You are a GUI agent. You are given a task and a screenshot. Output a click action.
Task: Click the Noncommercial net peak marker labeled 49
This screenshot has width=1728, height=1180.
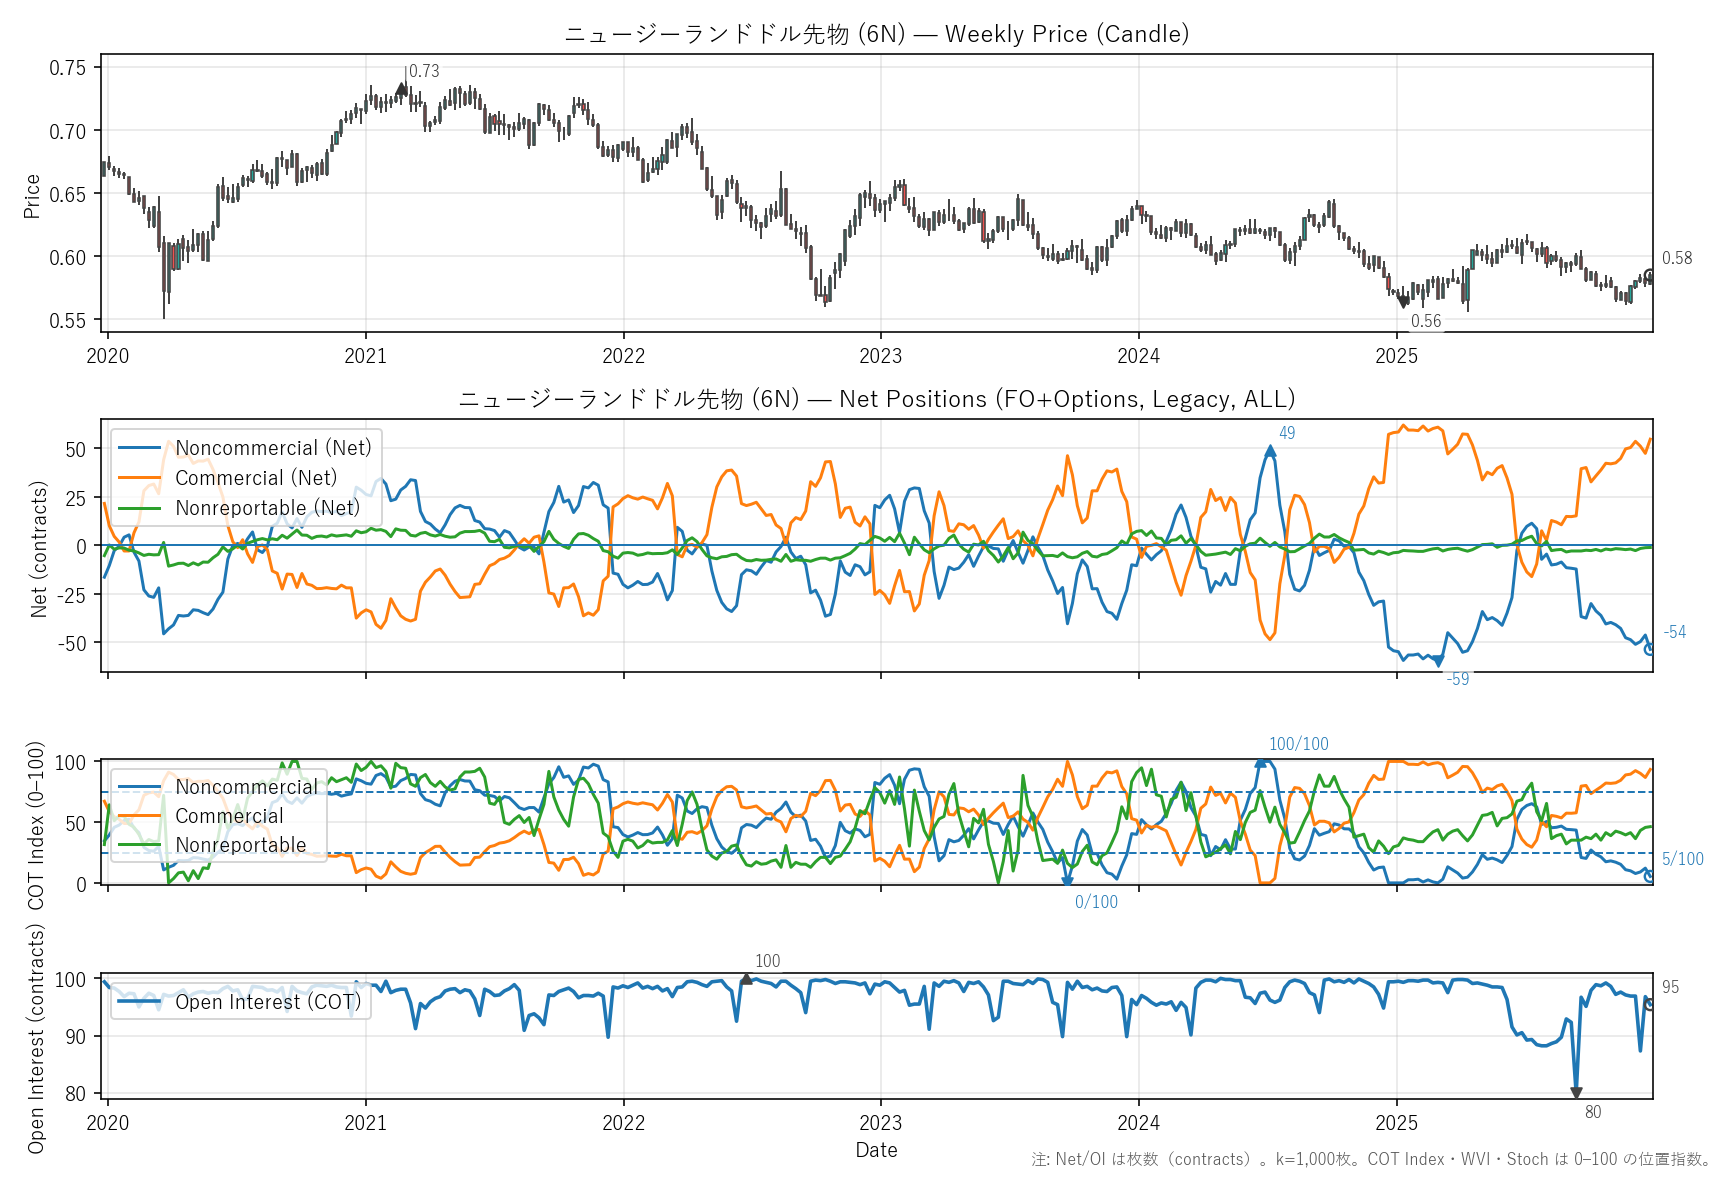pos(1270,451)
